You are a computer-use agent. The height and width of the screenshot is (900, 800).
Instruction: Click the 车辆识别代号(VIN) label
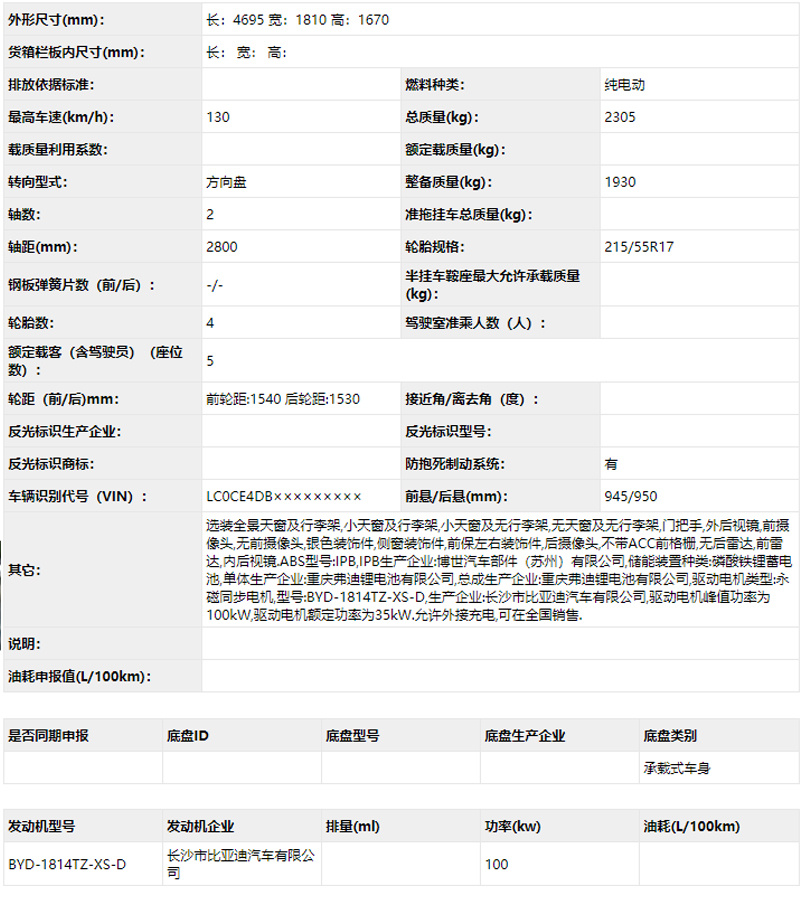[77, 496]
